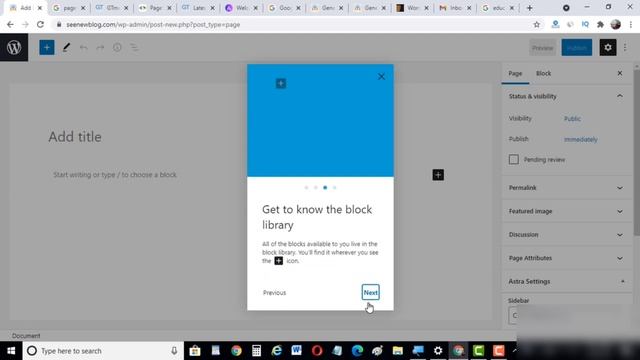Click the Start writing paragraph placeholder

click(x=115, y=175)
